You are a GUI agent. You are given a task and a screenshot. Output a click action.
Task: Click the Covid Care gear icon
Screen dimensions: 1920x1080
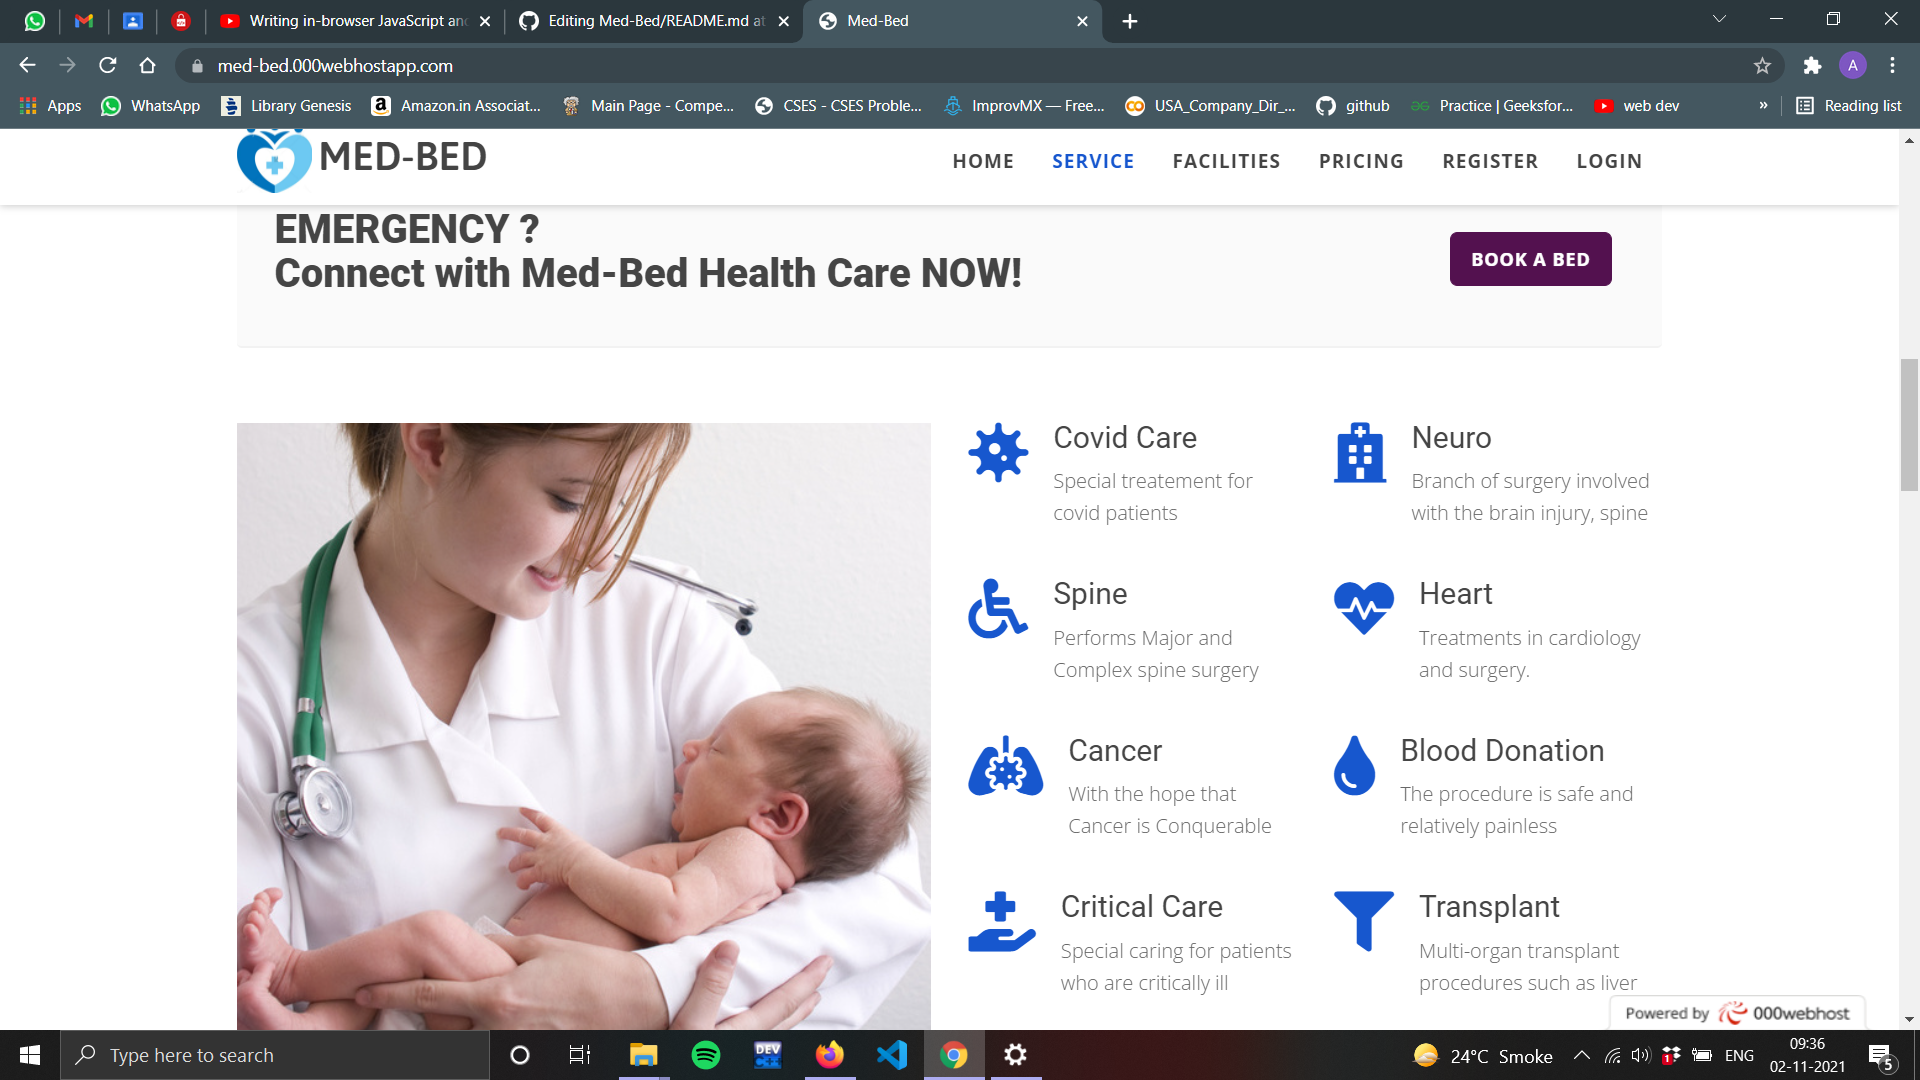tap(997, 452)
